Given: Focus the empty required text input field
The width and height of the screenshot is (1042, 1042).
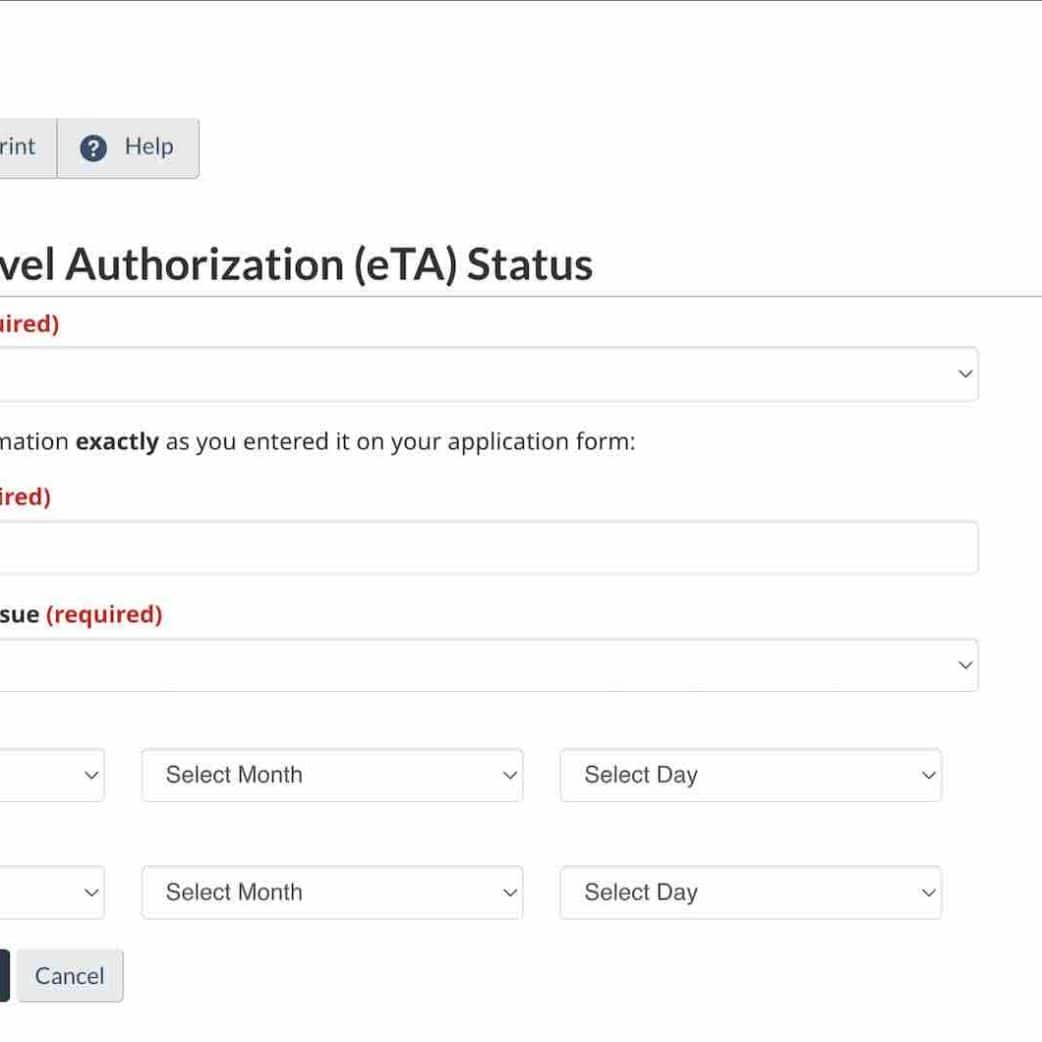Looking at the screenshot, I should point(480,547).
